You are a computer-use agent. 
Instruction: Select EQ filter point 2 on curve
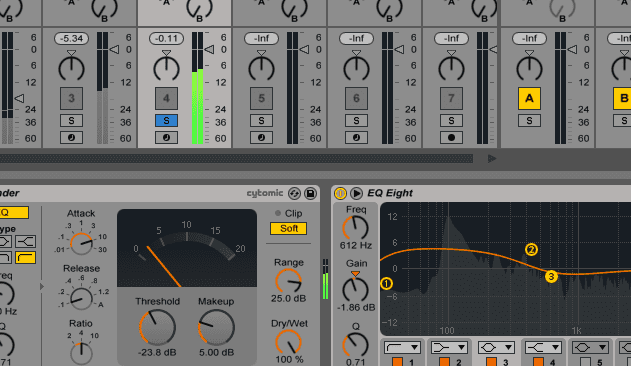[x=531, y=250]
